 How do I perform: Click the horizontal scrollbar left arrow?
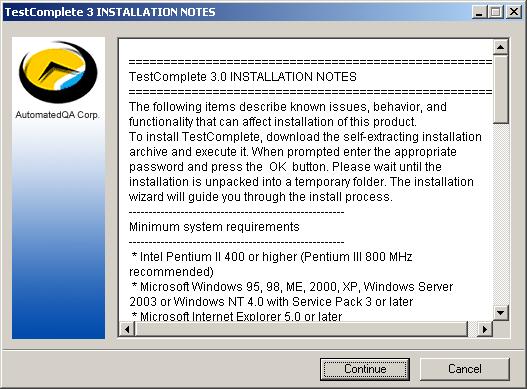tap(127, 329)
